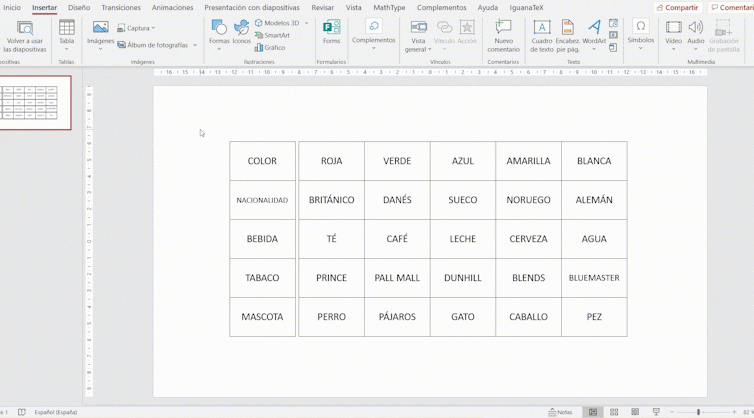Open the Transiciones tab
This screenshot has width=754, height=418.
click(x=121, y=8)
